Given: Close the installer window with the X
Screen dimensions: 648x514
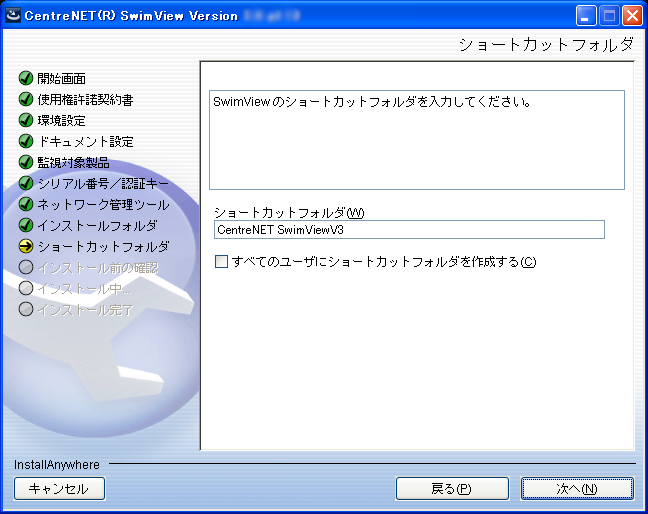Looking at the screenshot, I should (632, 16).
